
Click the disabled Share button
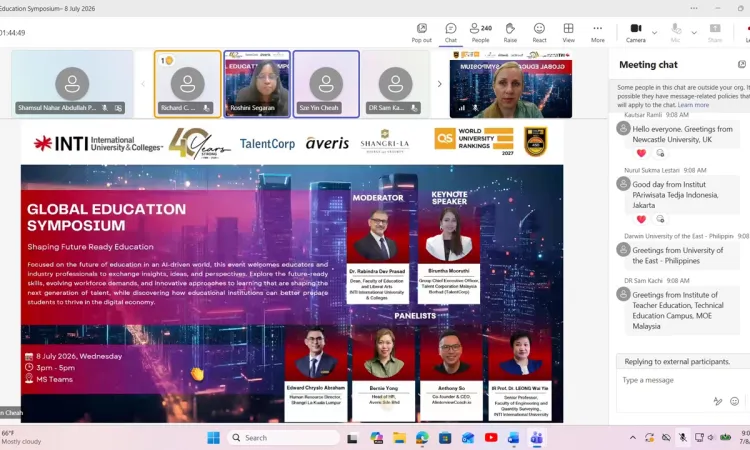(x=715, y=33)
